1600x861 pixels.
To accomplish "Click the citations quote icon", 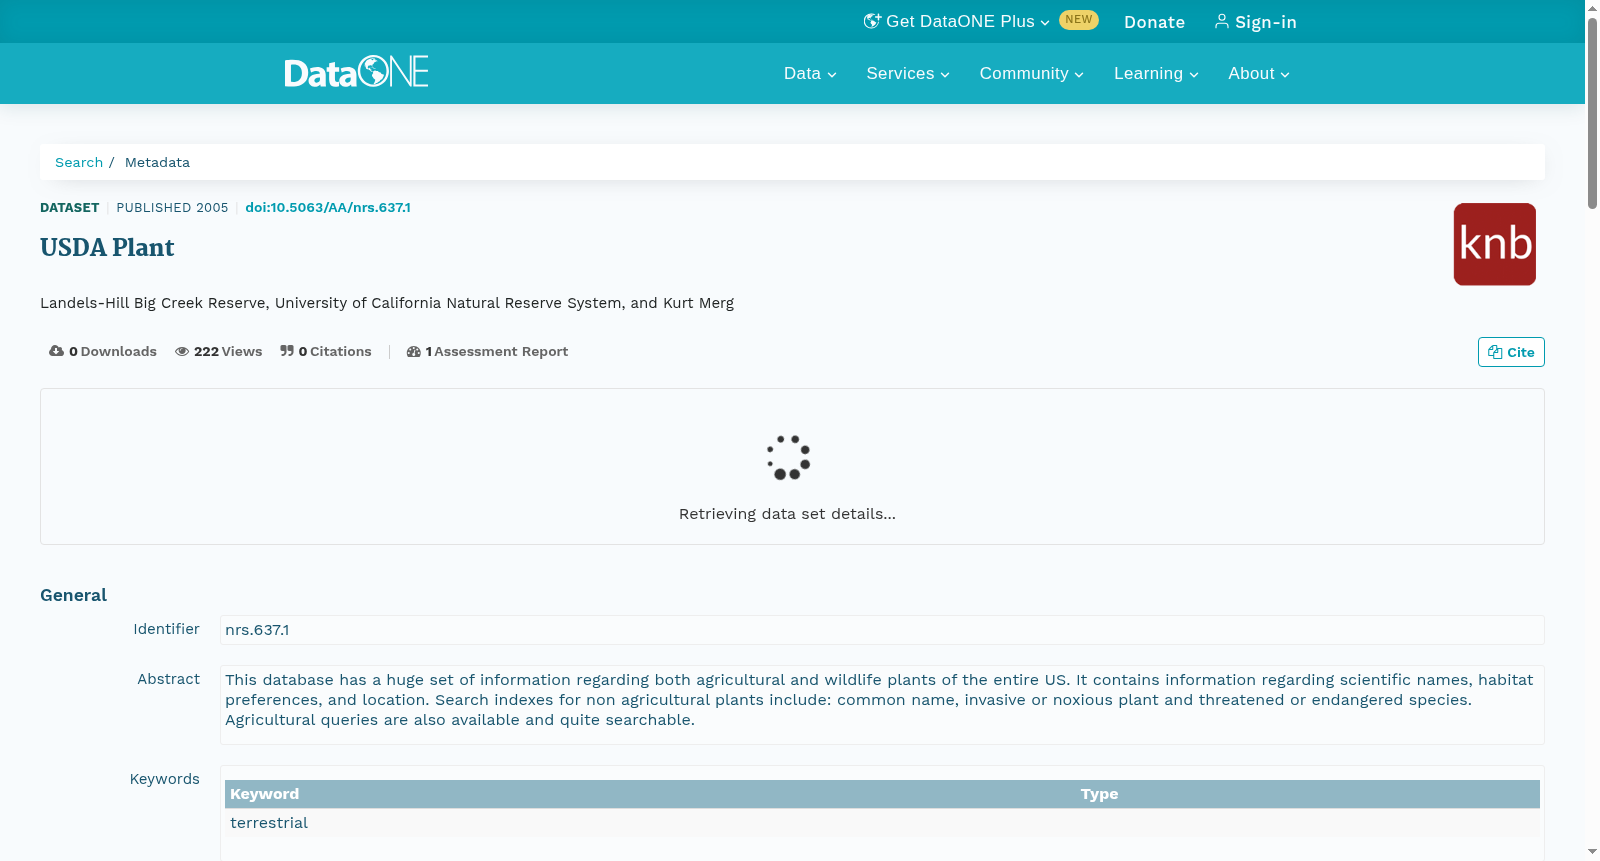I will (x=287, y=351).
